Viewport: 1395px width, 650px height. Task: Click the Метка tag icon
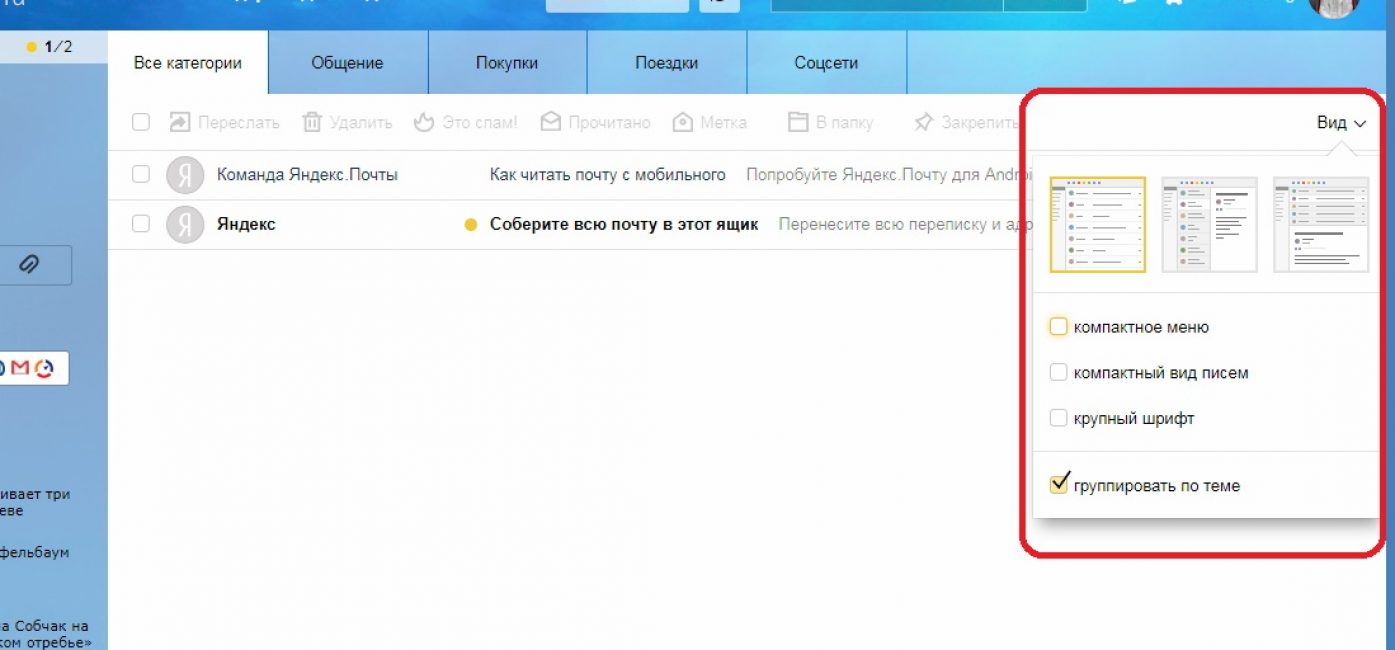(683, 122)
